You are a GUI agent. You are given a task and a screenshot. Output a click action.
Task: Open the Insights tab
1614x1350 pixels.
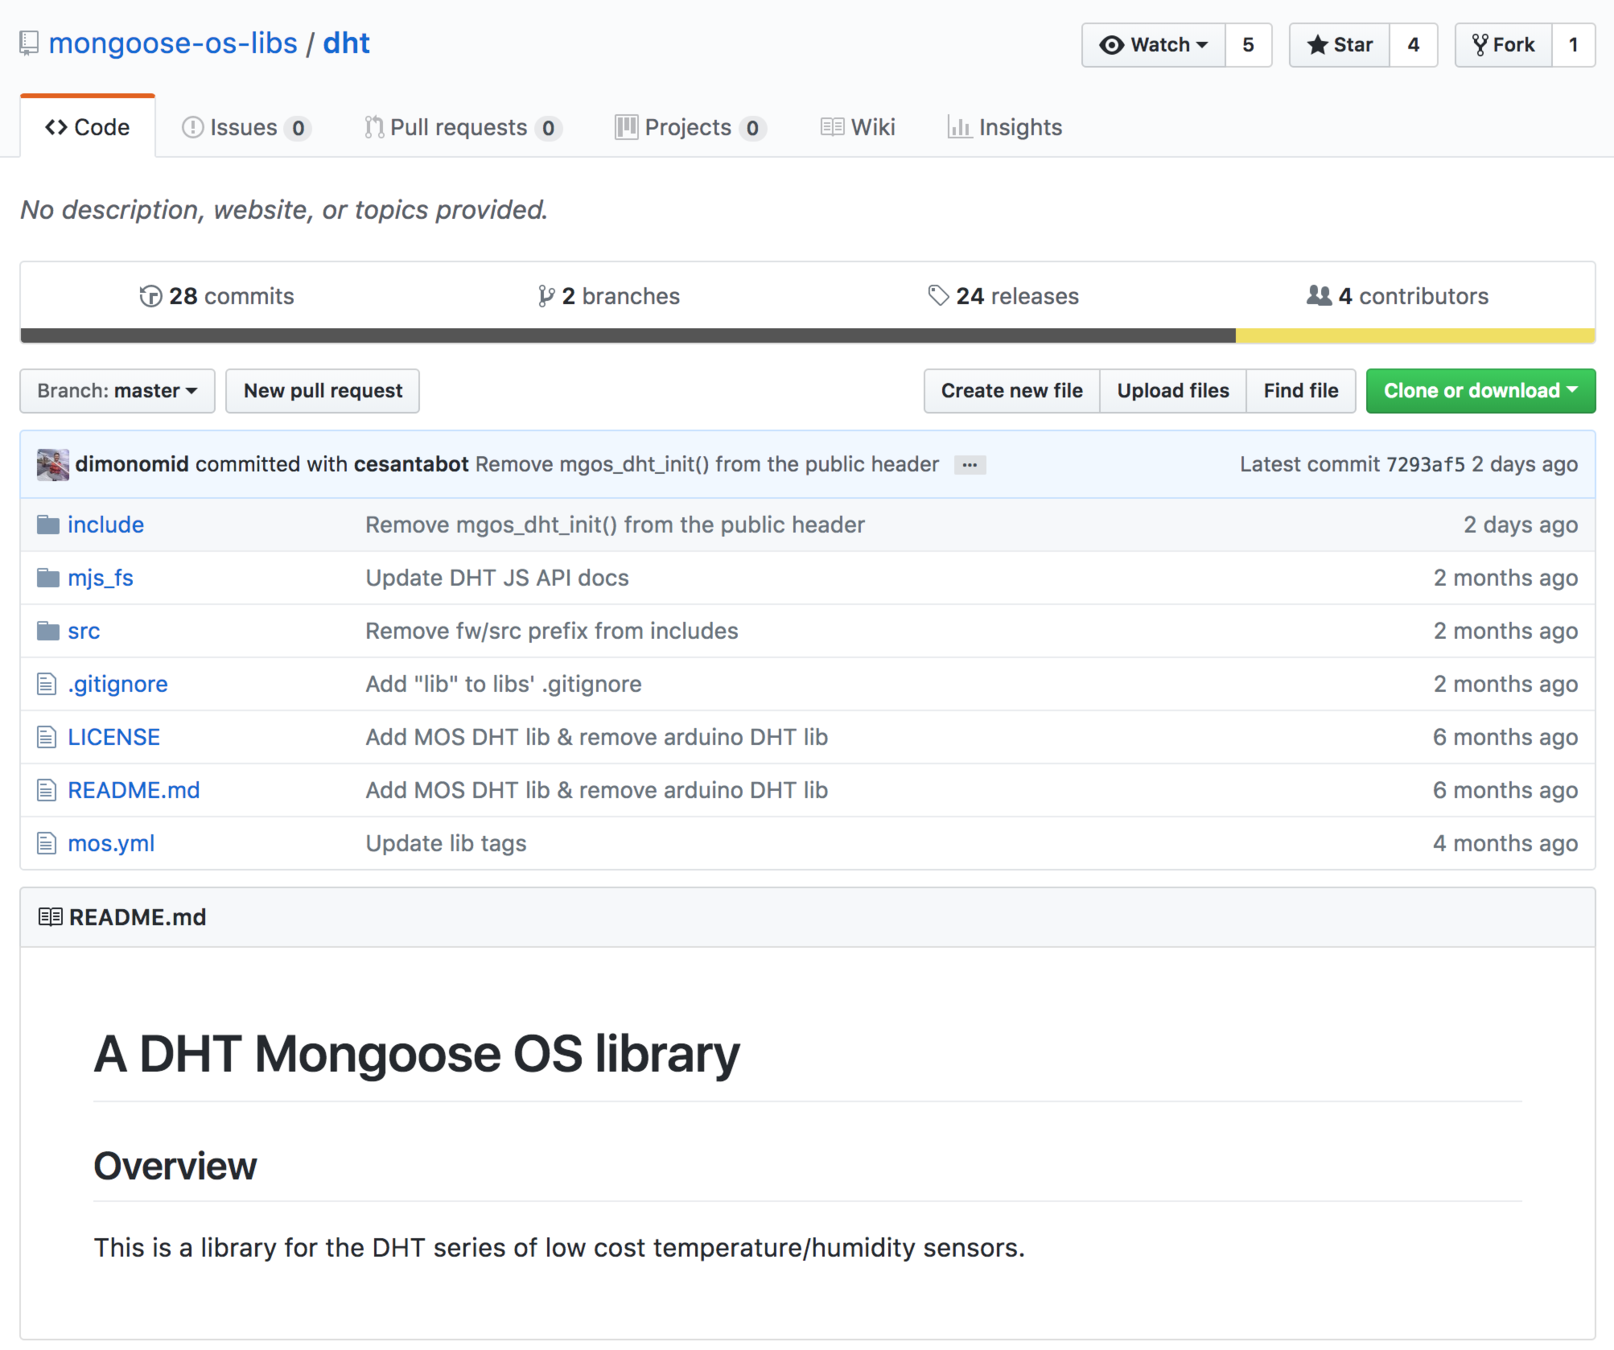tap(1005, 127)
